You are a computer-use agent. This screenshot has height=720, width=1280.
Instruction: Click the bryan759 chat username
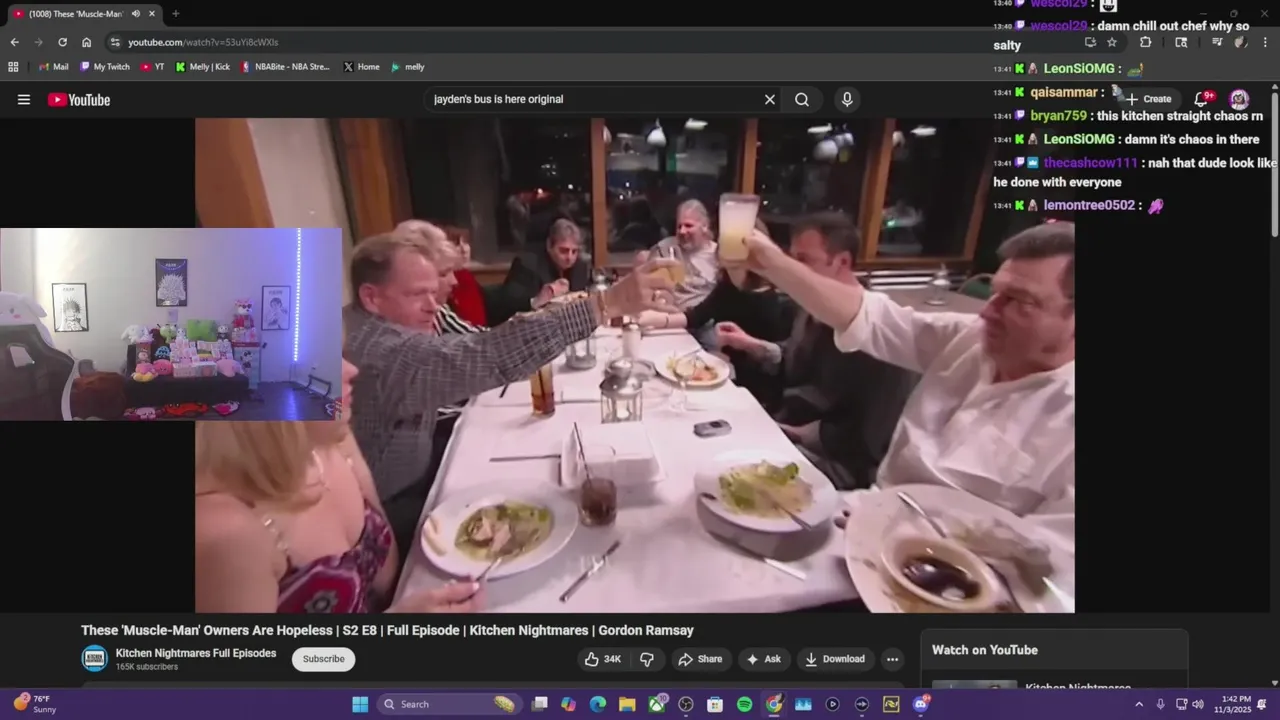1058,116
